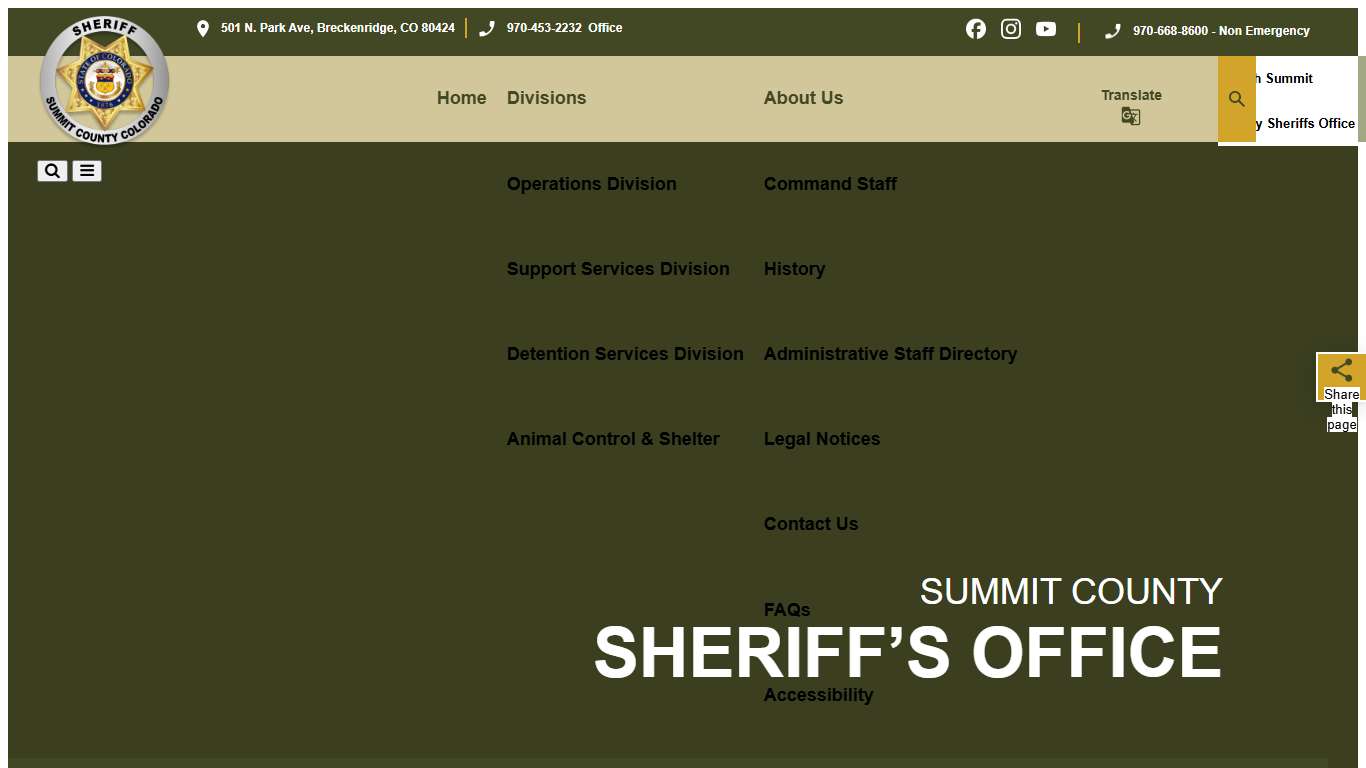Click the FAQs link
The width and height of the screenshot is (1366, 768).
(x=787, y=609)
